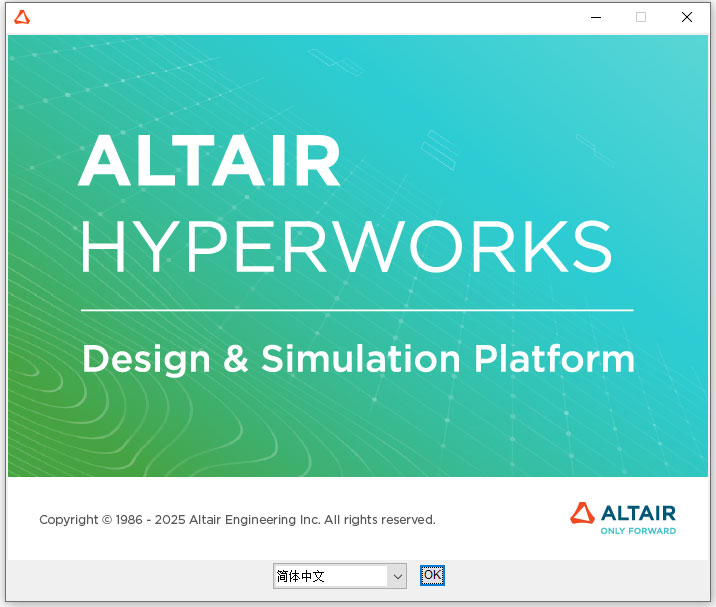Click the ONLY FORWARD slogan text

pos(638,531)
